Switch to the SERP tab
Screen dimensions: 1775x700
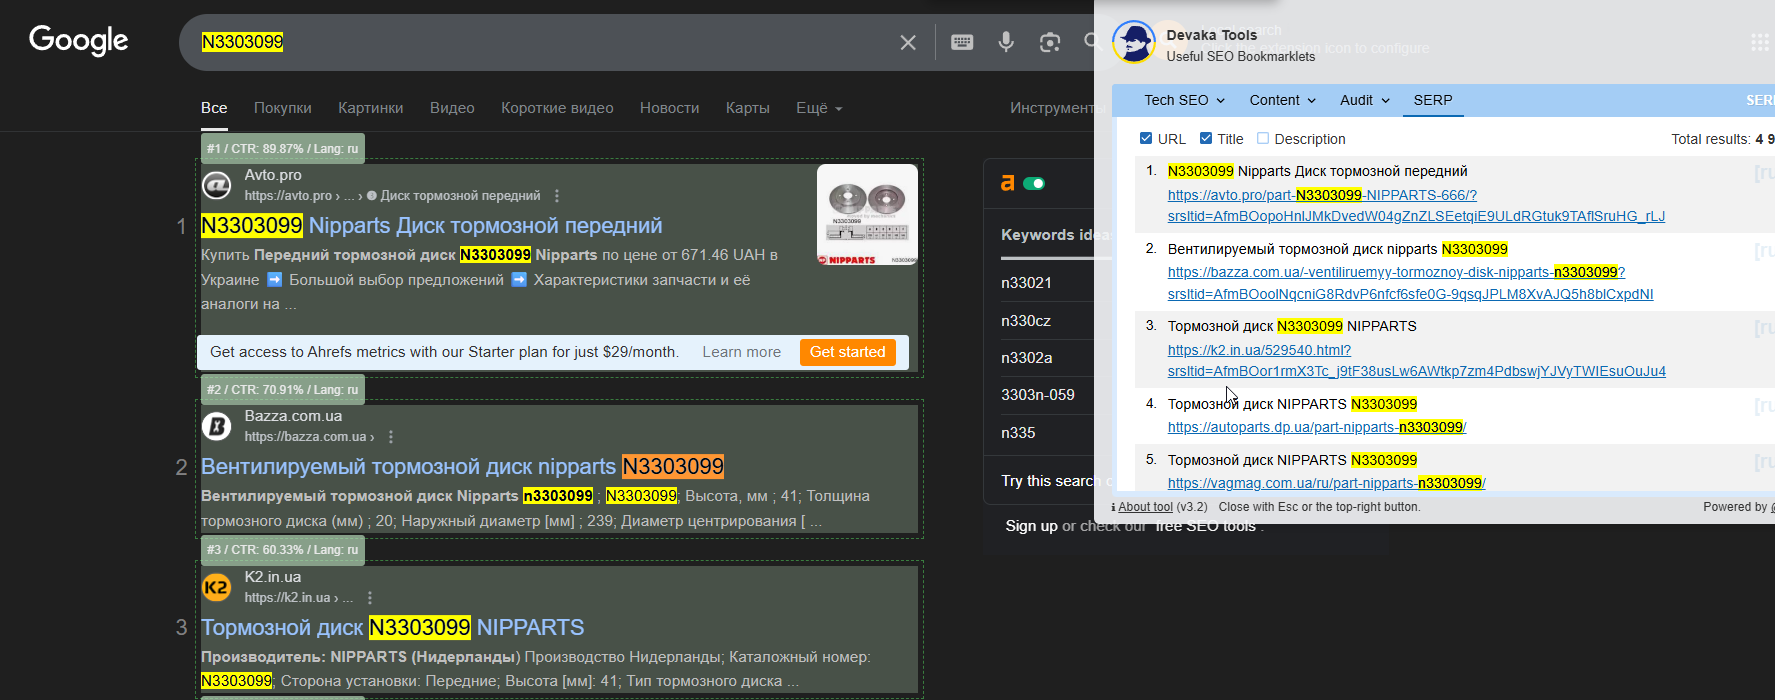pos(1433,100)
